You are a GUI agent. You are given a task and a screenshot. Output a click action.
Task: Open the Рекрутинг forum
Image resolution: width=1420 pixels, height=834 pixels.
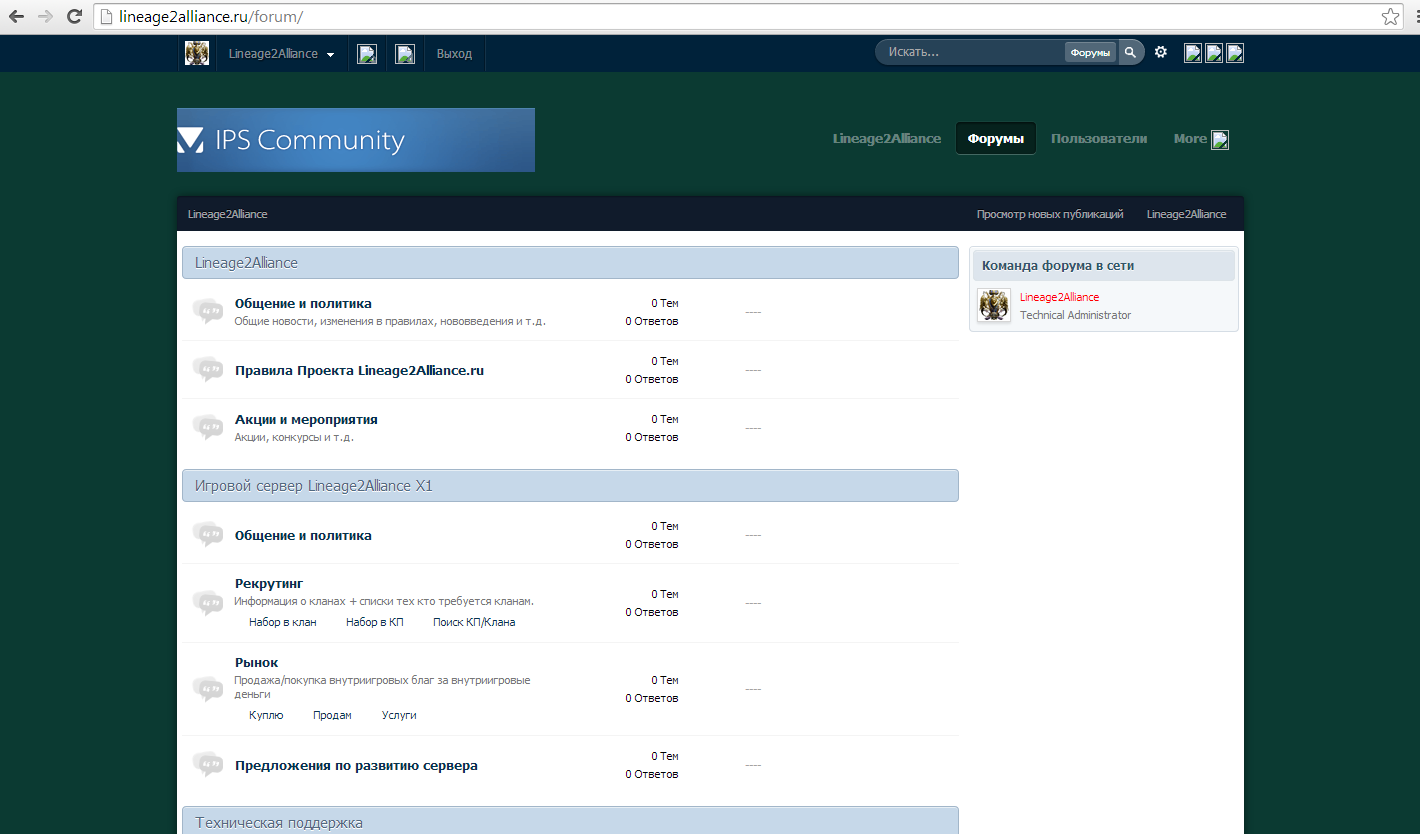click(269, 583)
